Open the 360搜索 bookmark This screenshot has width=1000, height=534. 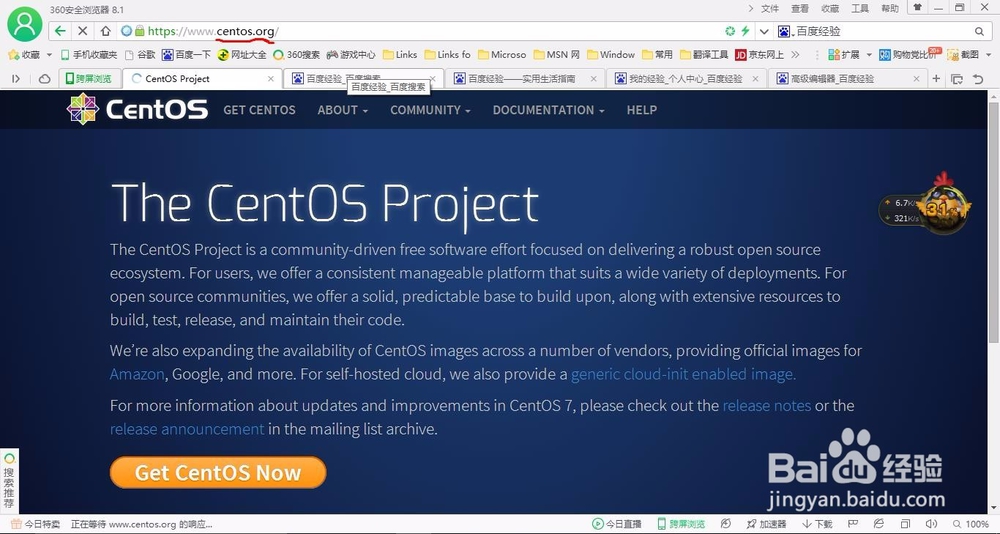point(297,55)
